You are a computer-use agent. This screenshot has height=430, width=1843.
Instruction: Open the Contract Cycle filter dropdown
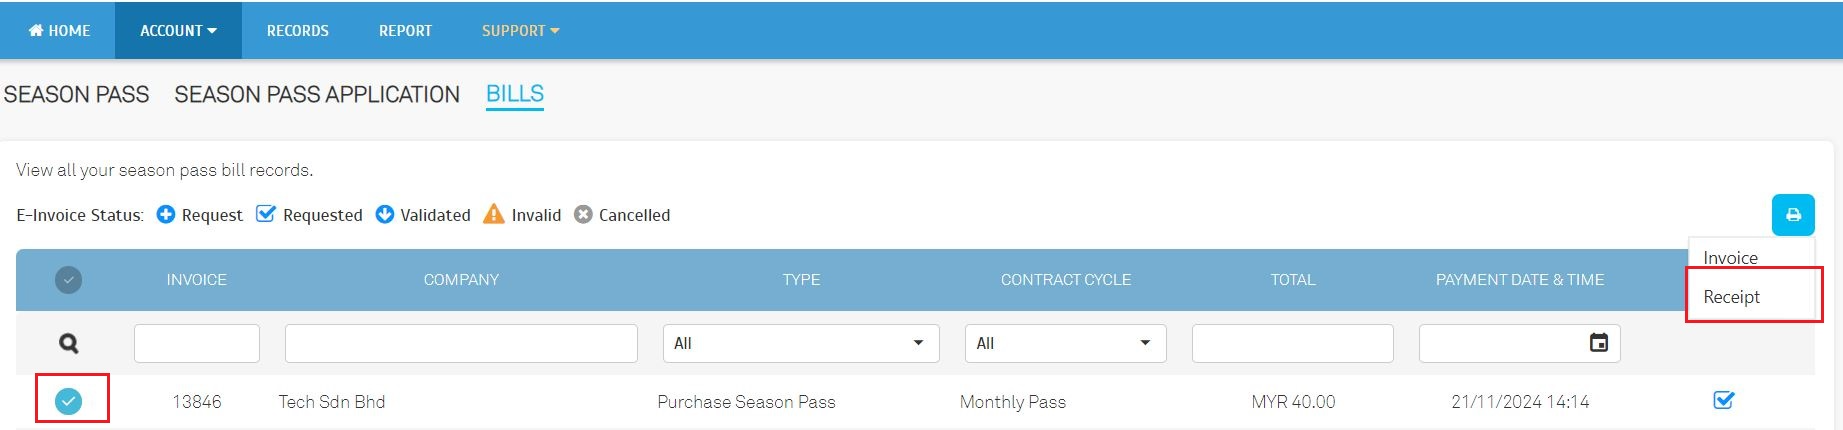tap(1065, 343)
